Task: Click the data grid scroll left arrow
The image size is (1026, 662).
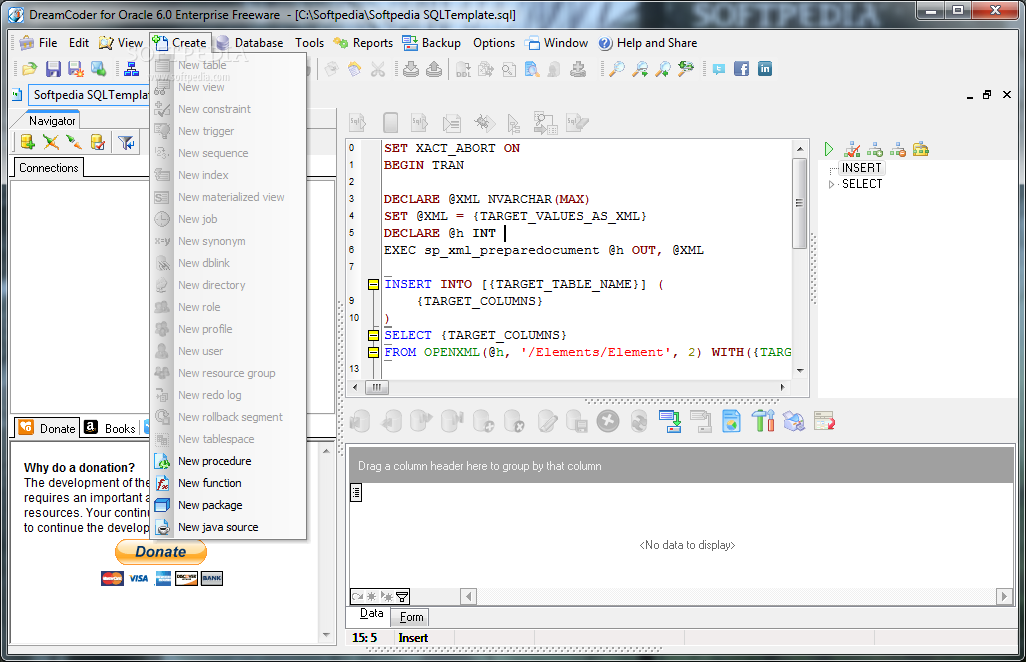Action: click(x=468, y=597)
